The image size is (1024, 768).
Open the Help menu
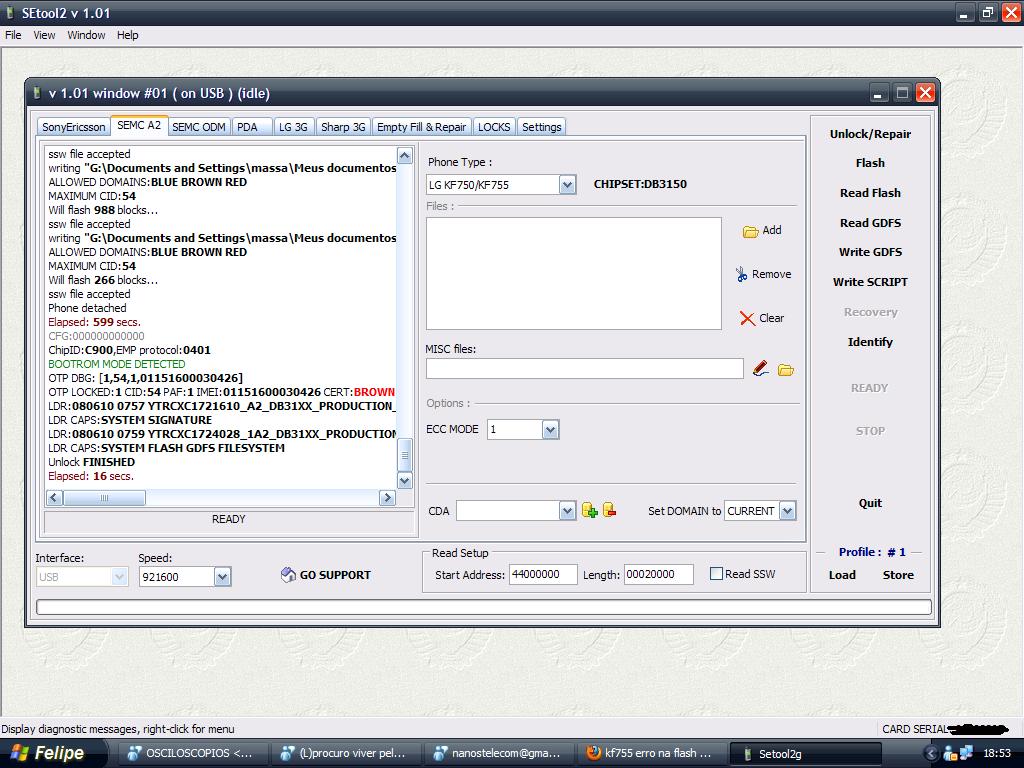[127, 35]
